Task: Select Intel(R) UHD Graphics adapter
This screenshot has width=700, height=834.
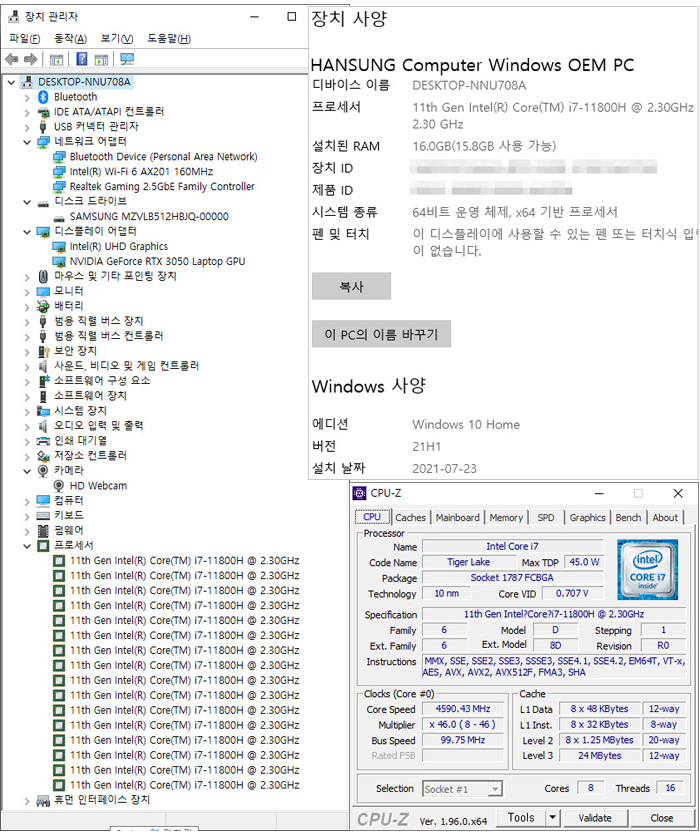Action: 119,246
